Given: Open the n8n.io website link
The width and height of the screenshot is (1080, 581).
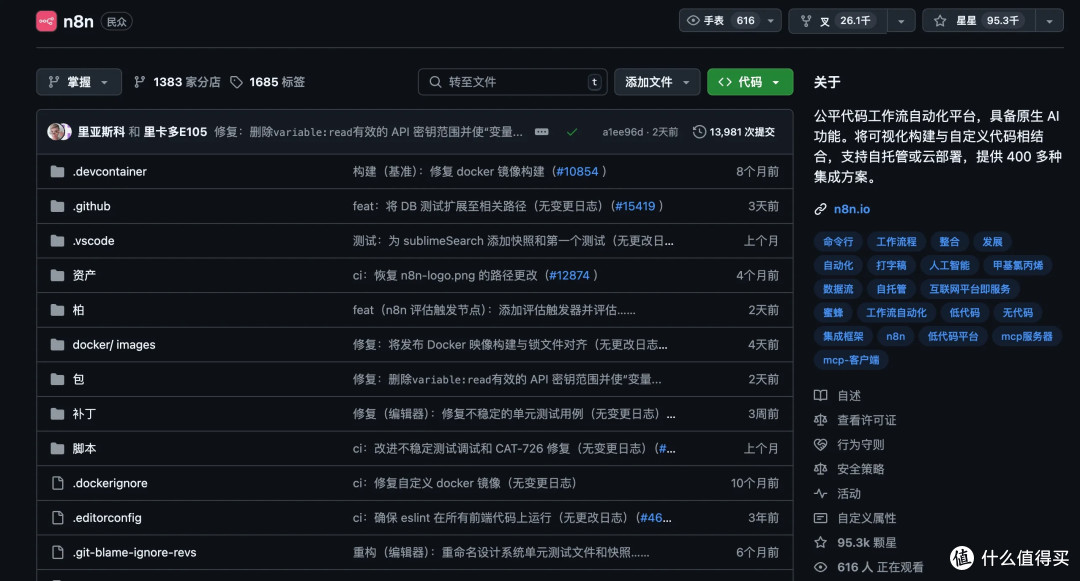Looking at the screenshot, I should coord(852,209).
